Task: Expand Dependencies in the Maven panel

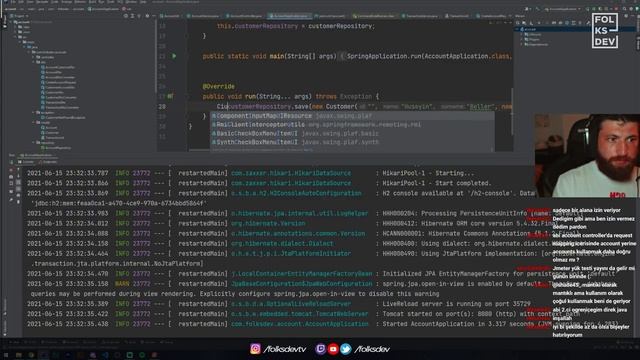Action: 522,44
